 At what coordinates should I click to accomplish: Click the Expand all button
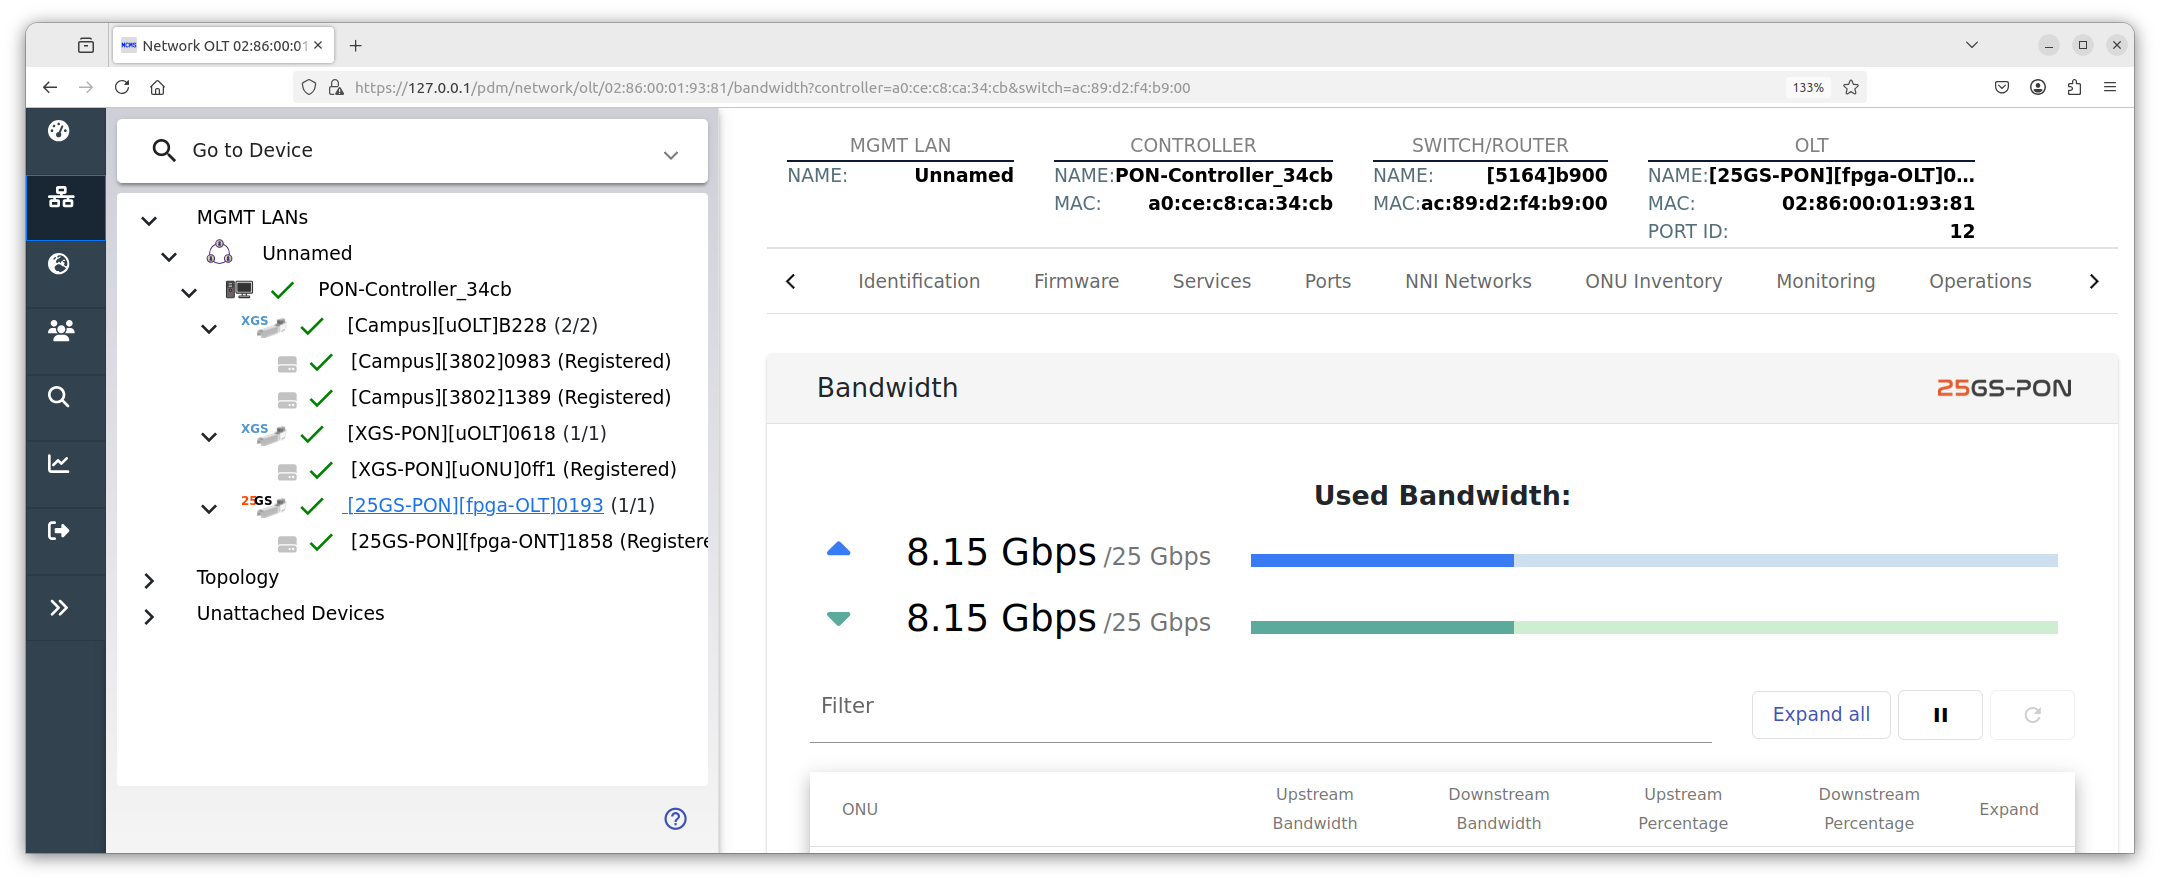[1821, 715]
